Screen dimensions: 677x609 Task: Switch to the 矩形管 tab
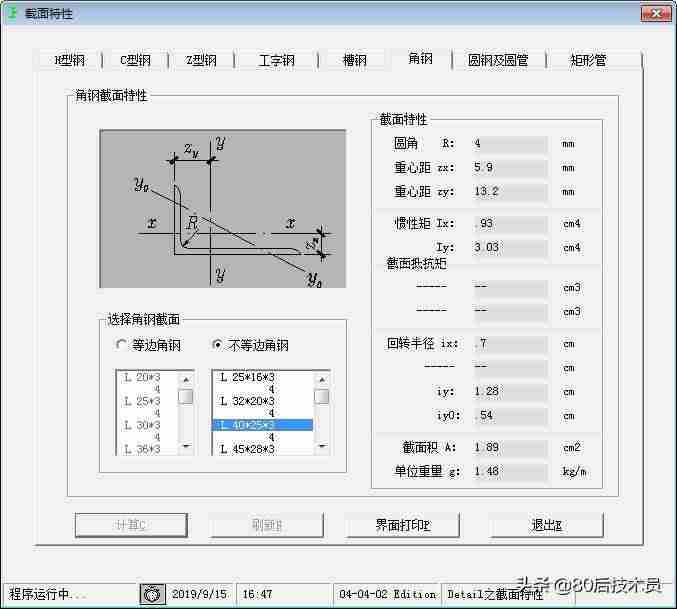click(588, 60)
